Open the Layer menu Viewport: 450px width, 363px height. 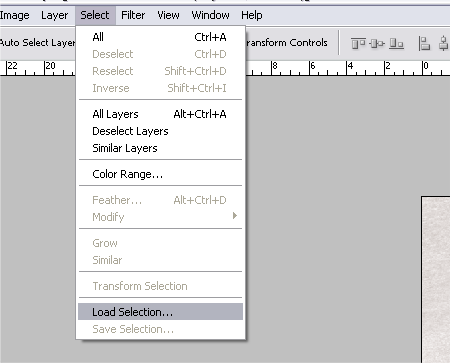(x=54, y=15)
